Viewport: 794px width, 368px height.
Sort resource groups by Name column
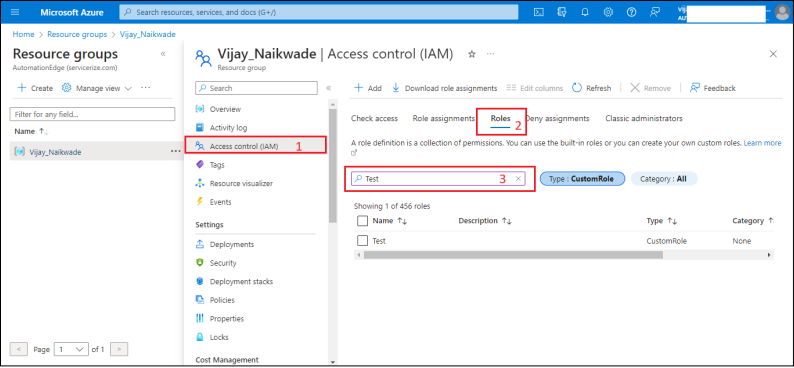[31, 131]
